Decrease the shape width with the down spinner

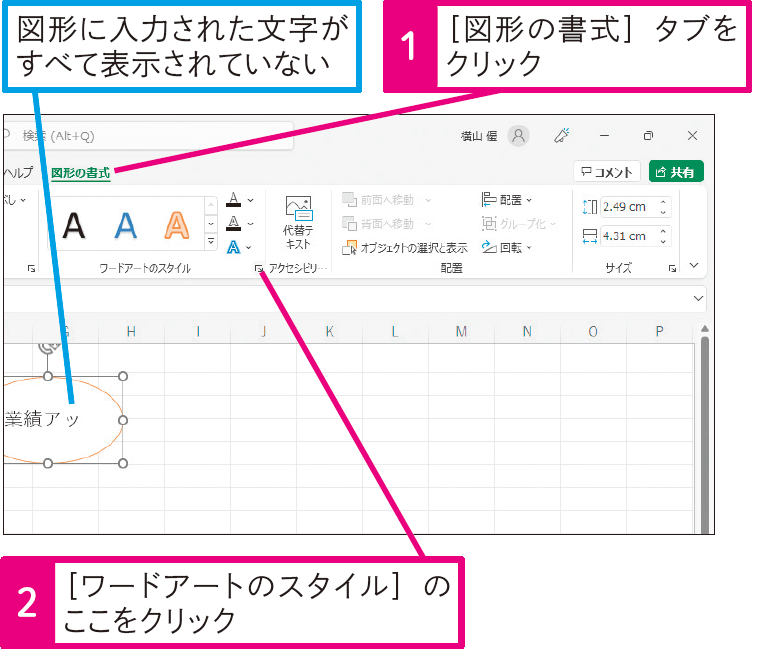(x=663, y=241)
